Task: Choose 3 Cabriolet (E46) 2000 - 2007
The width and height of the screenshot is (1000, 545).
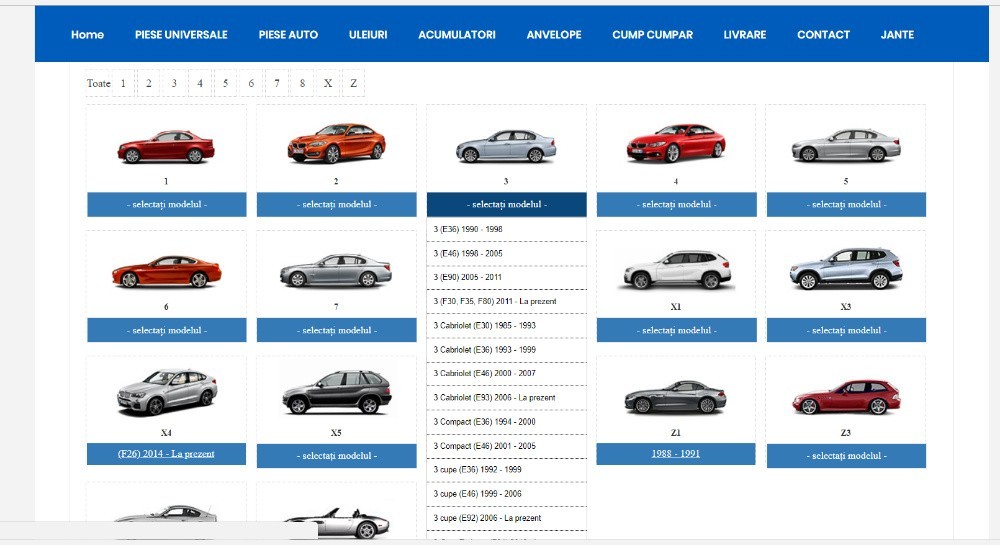Action: 506,374
